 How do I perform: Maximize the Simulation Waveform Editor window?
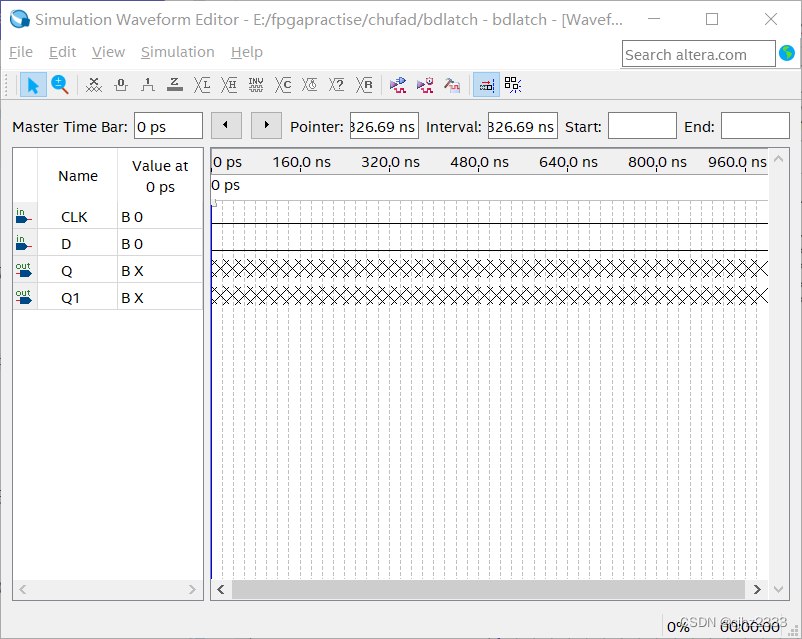tap(711, 19)
